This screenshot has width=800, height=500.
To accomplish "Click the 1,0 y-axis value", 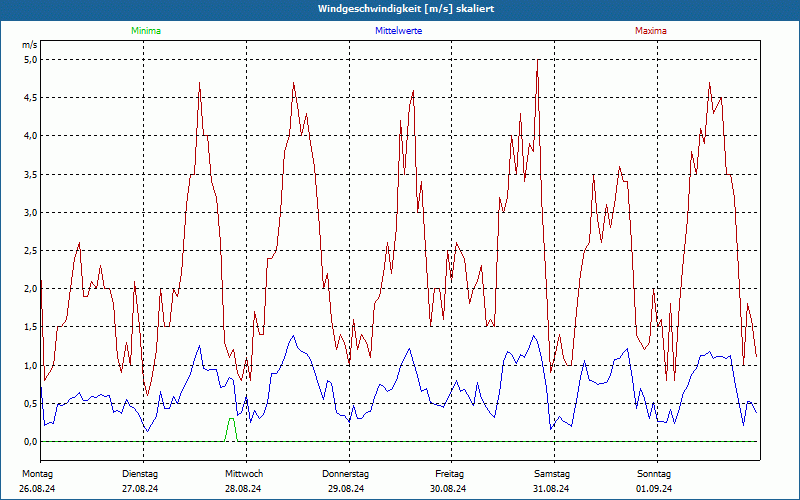I will [31, 365].
